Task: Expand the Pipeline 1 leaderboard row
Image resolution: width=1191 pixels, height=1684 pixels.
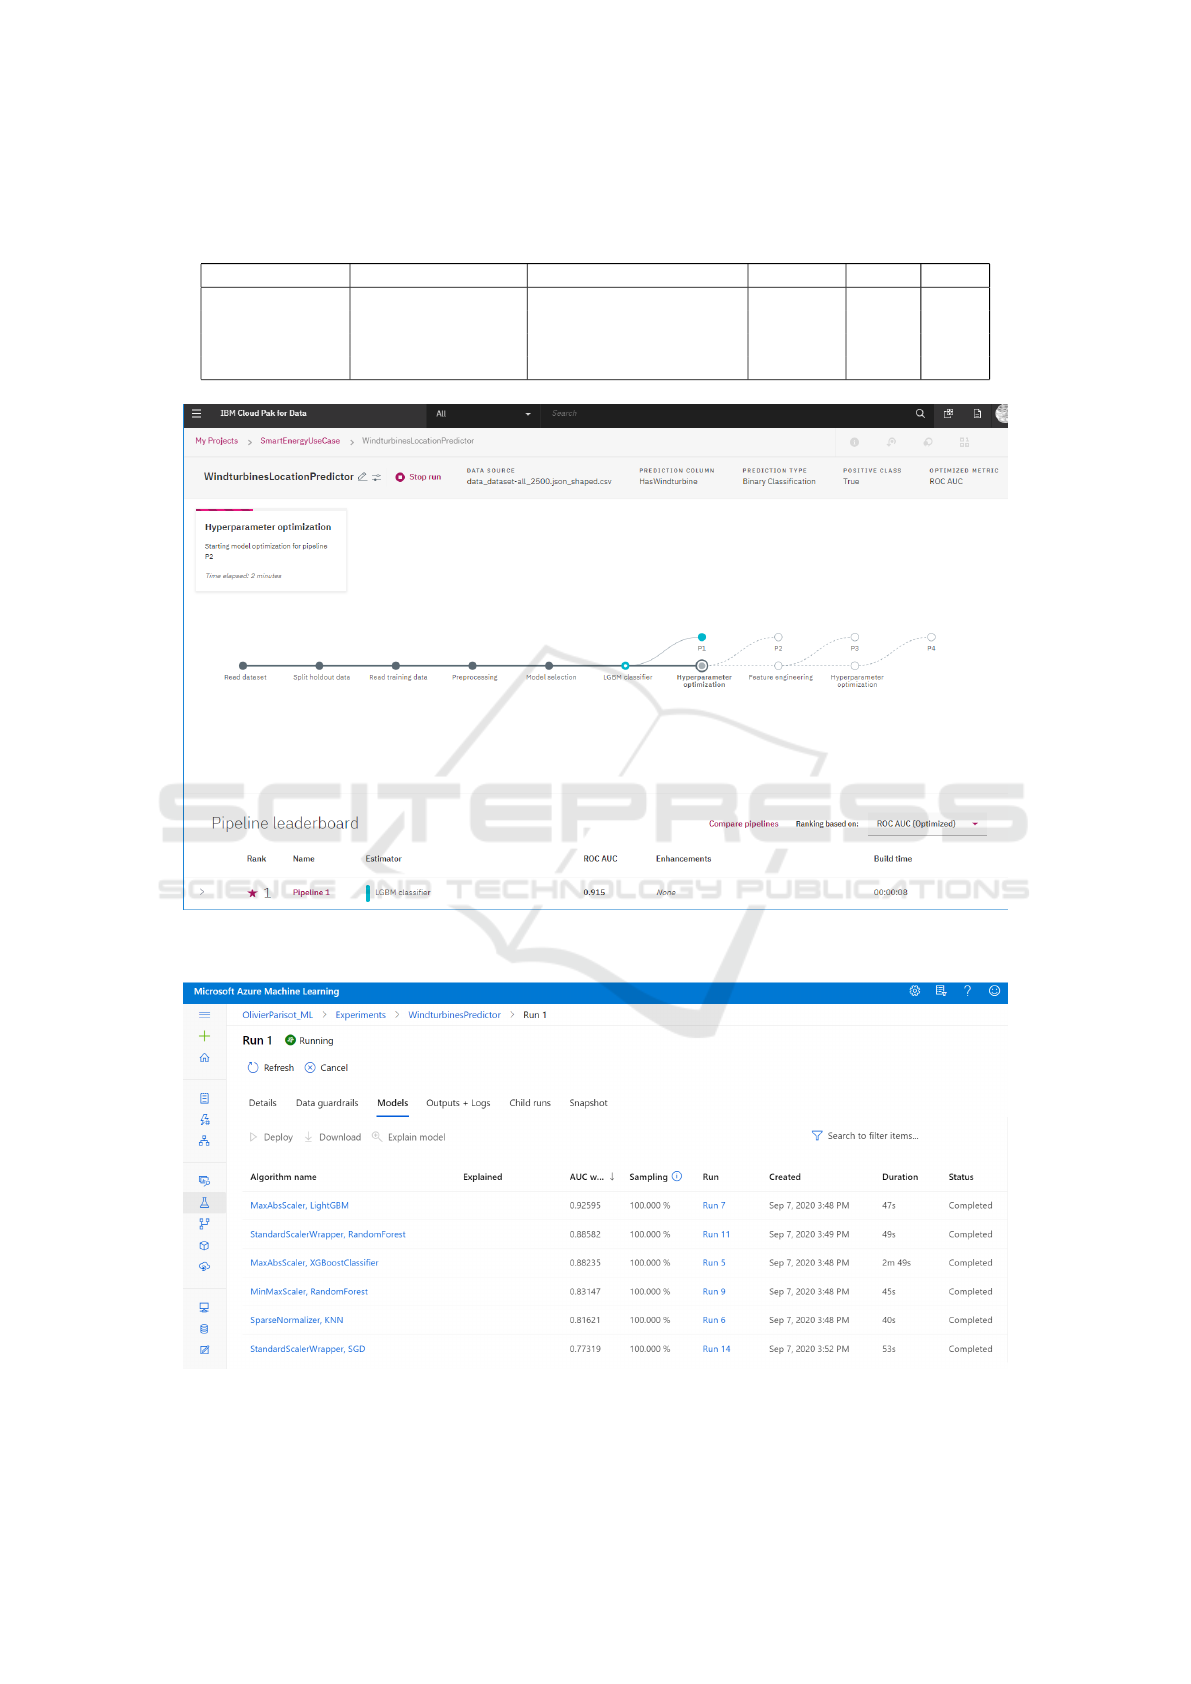Action: [x=202, y=892]
